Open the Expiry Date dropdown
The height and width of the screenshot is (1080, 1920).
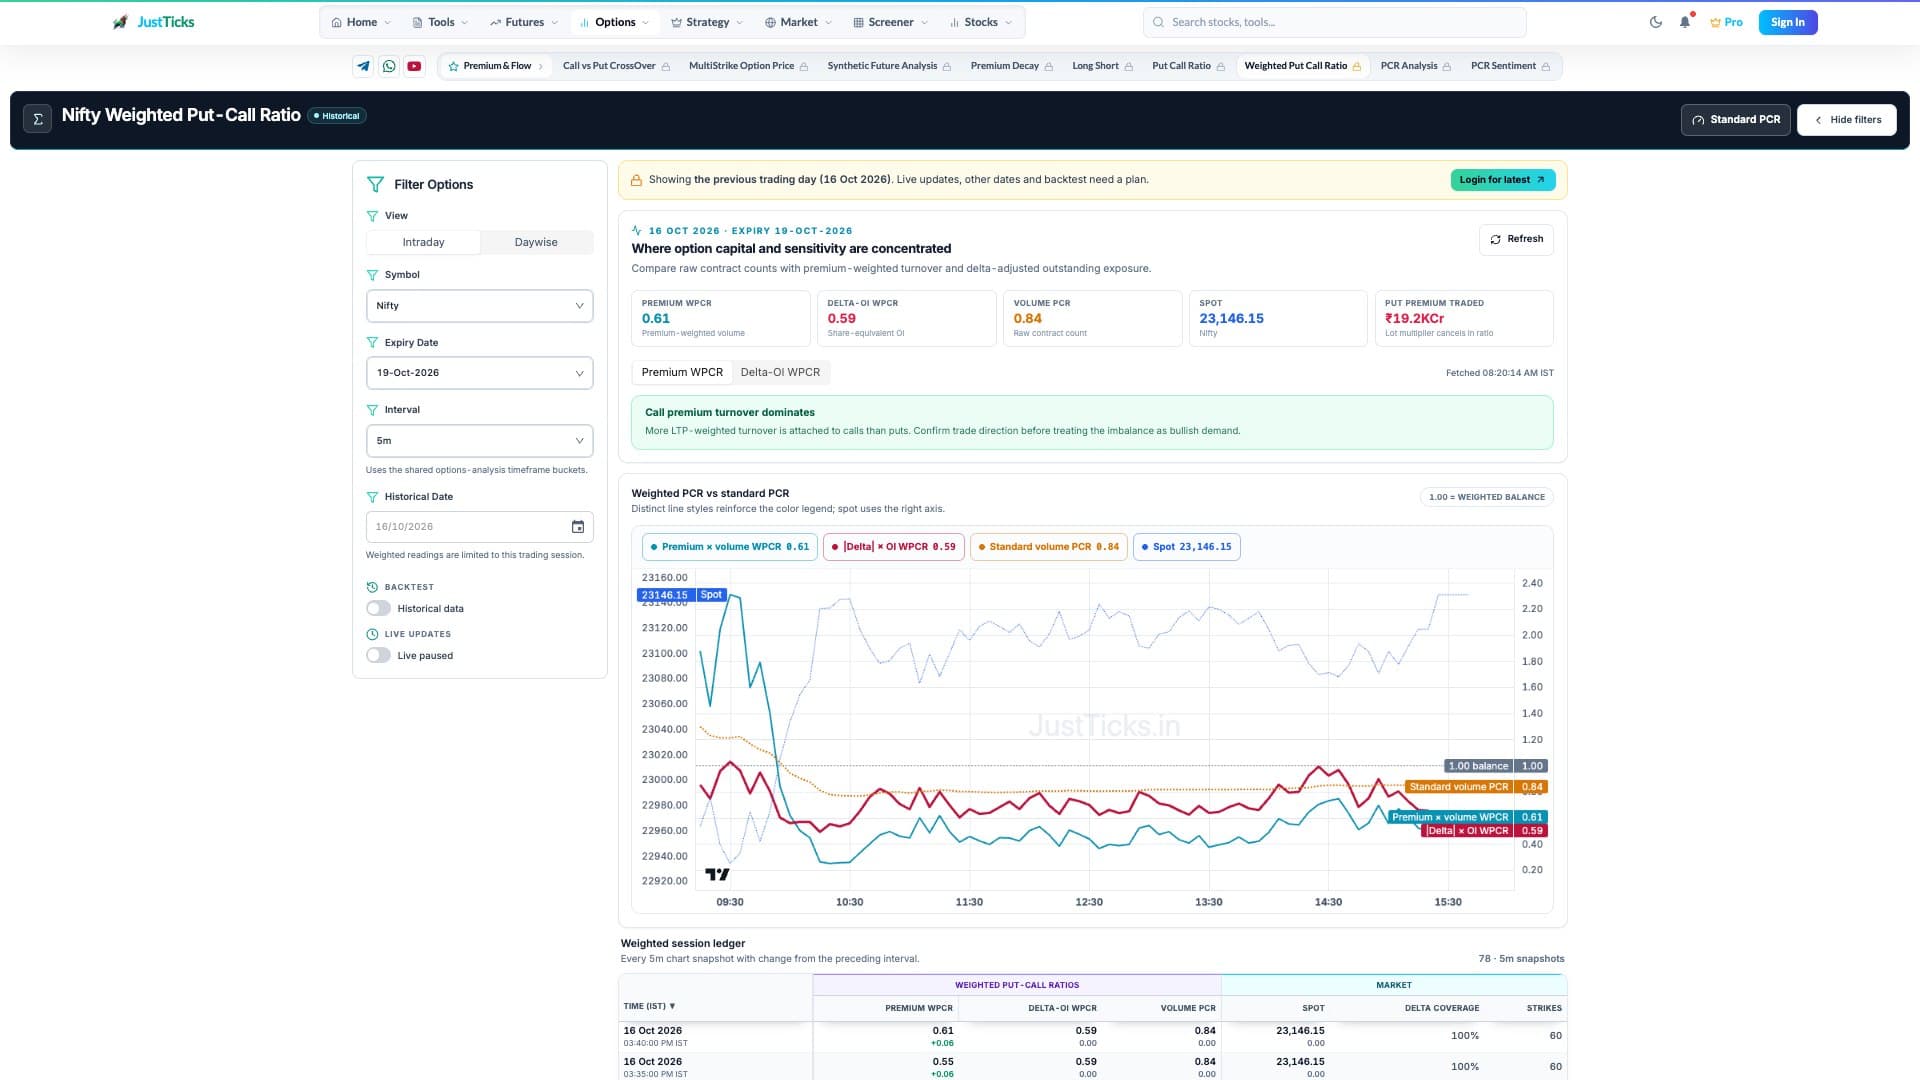pos(480,373)
